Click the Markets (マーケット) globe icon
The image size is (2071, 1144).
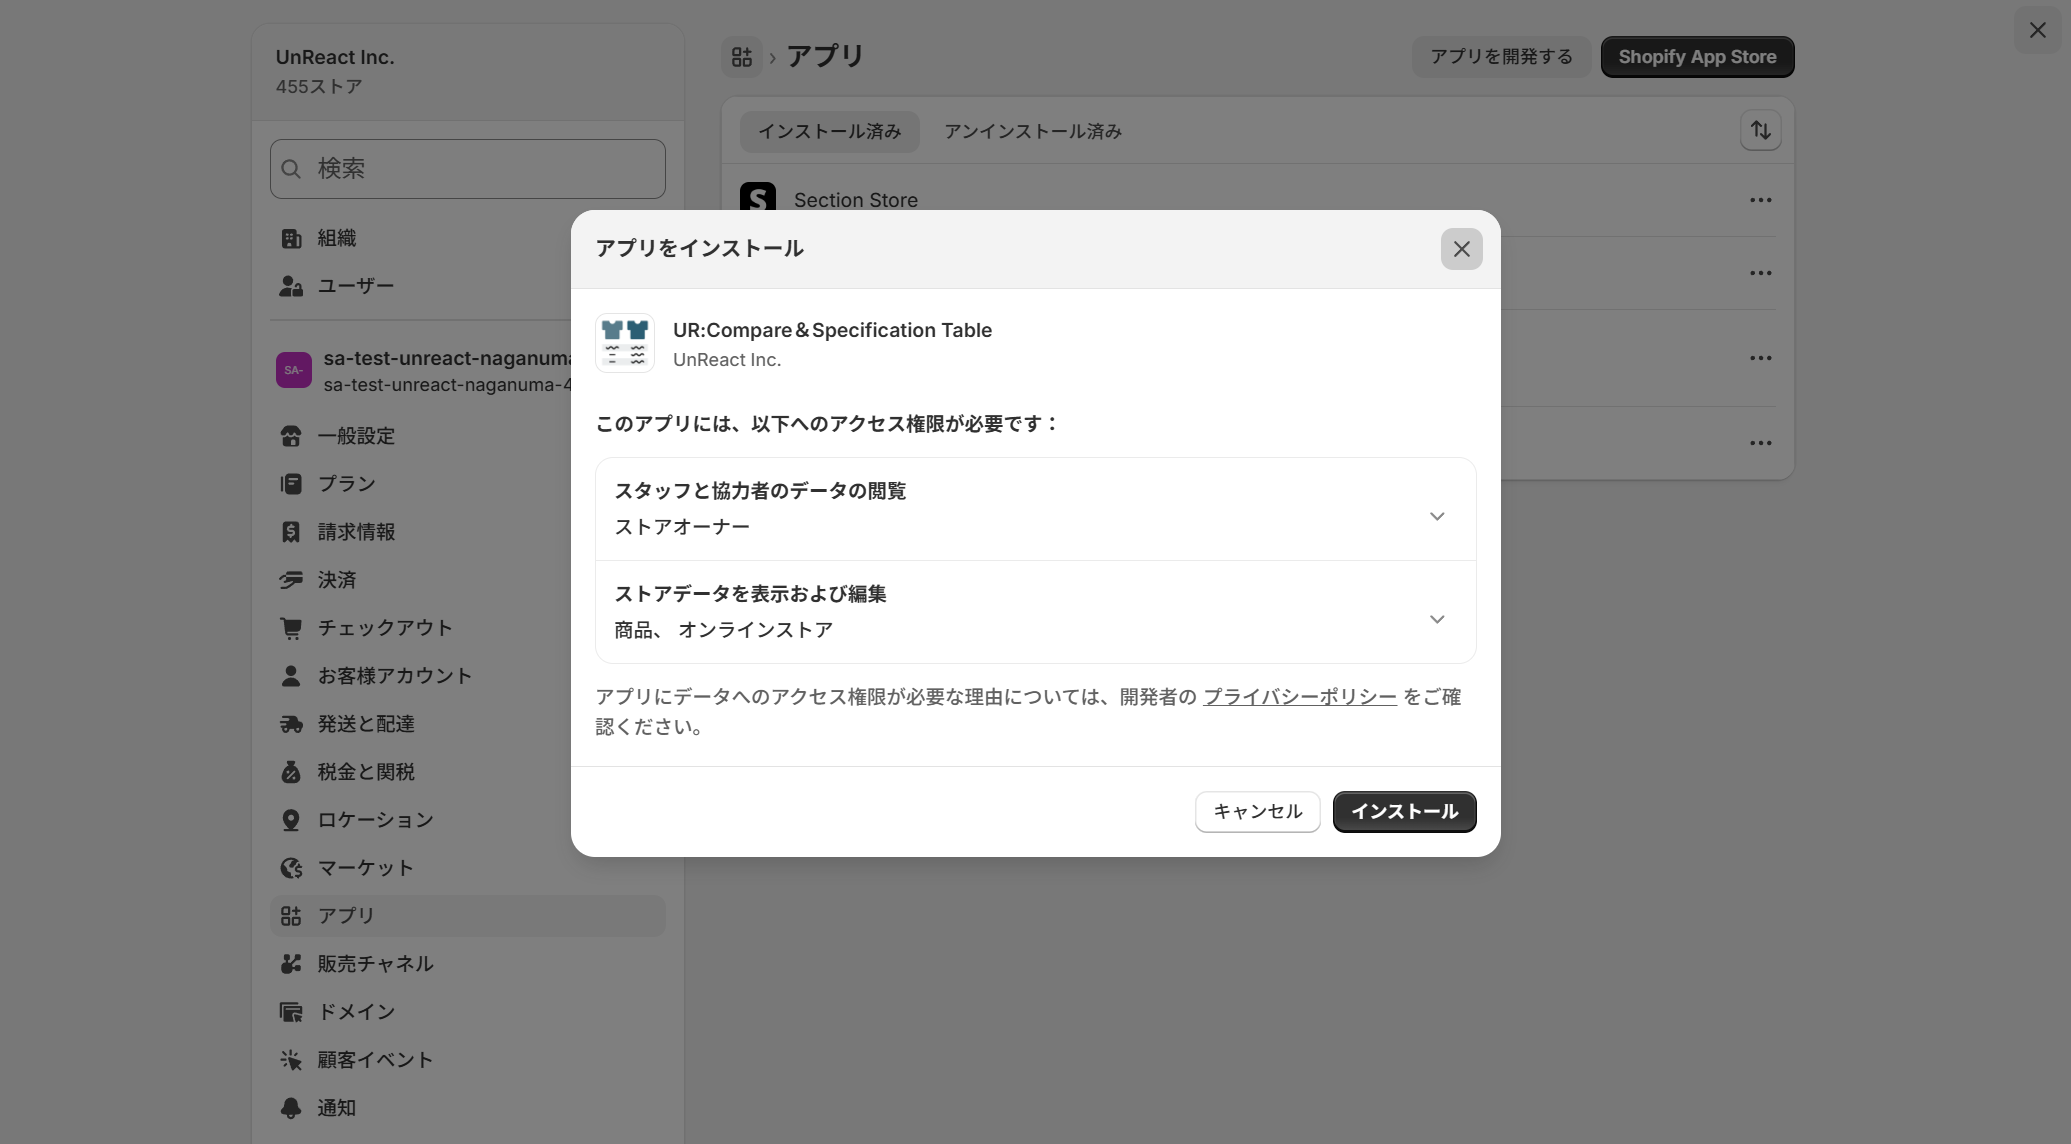coord(291,868)
